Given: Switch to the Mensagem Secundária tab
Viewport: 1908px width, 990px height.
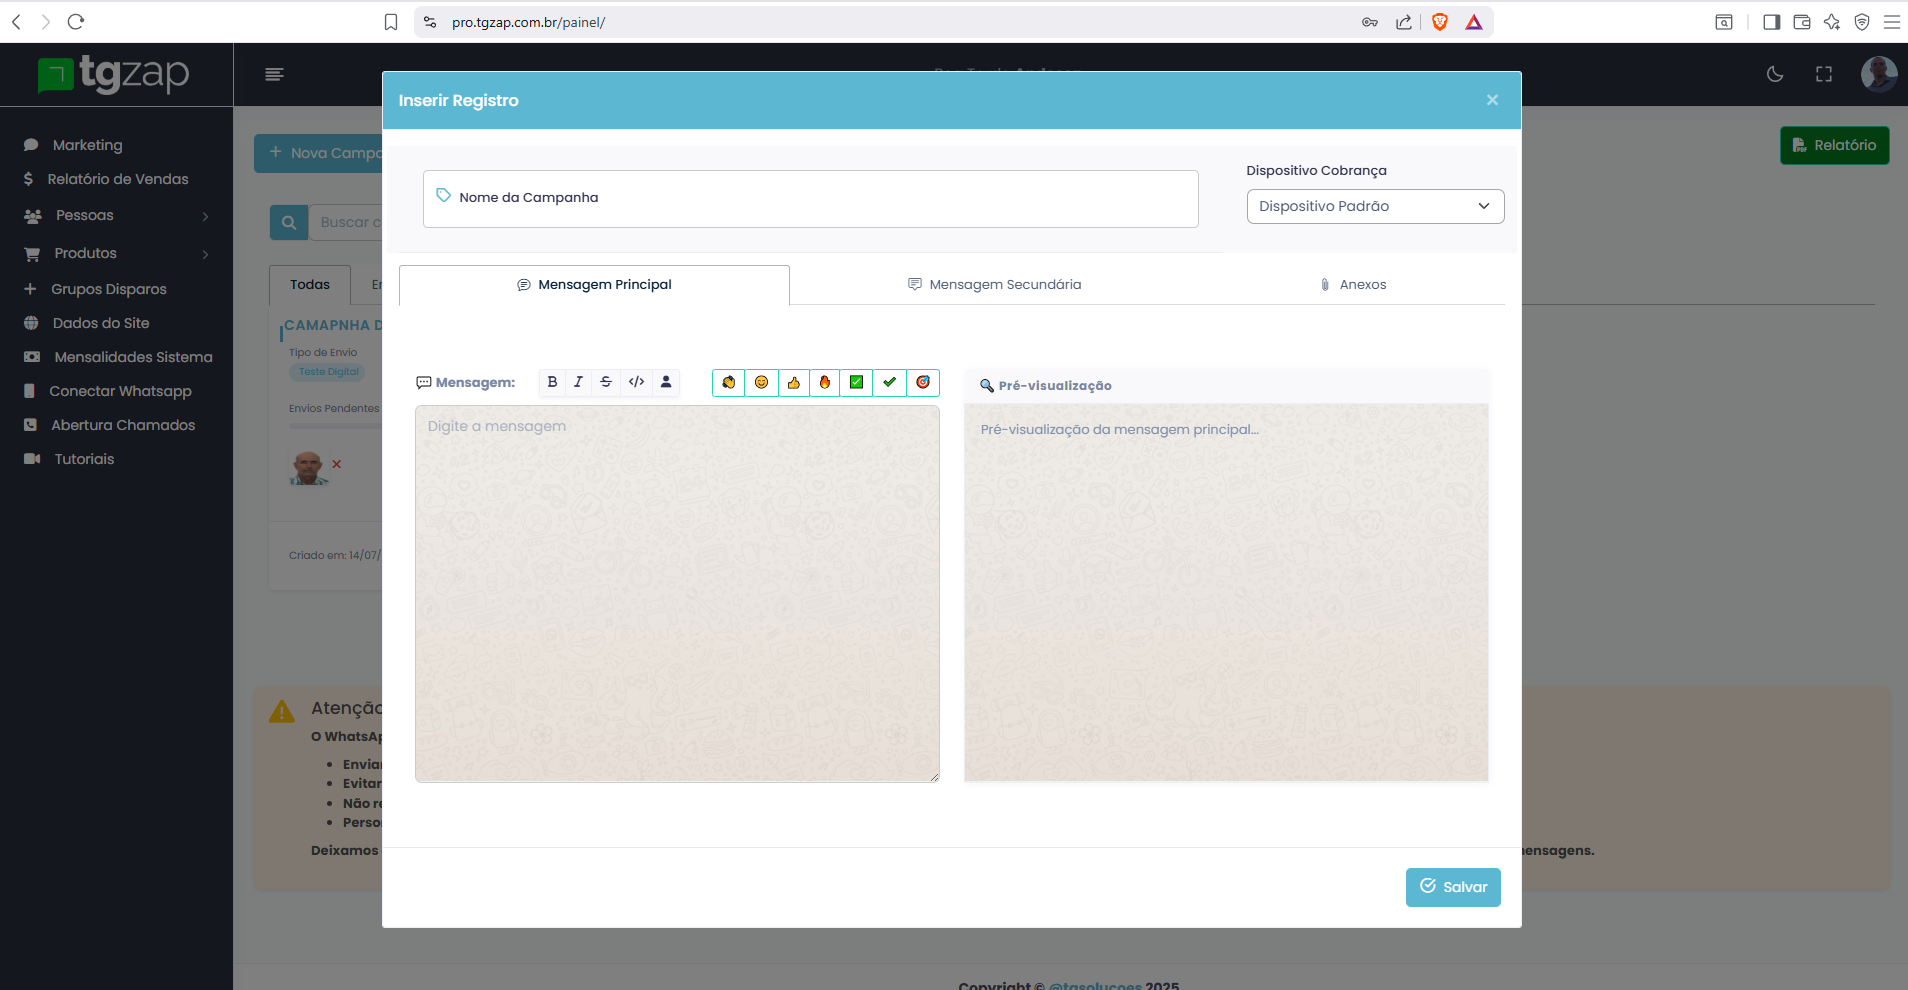Looking at the screenshot, I should tap(994, 285).
